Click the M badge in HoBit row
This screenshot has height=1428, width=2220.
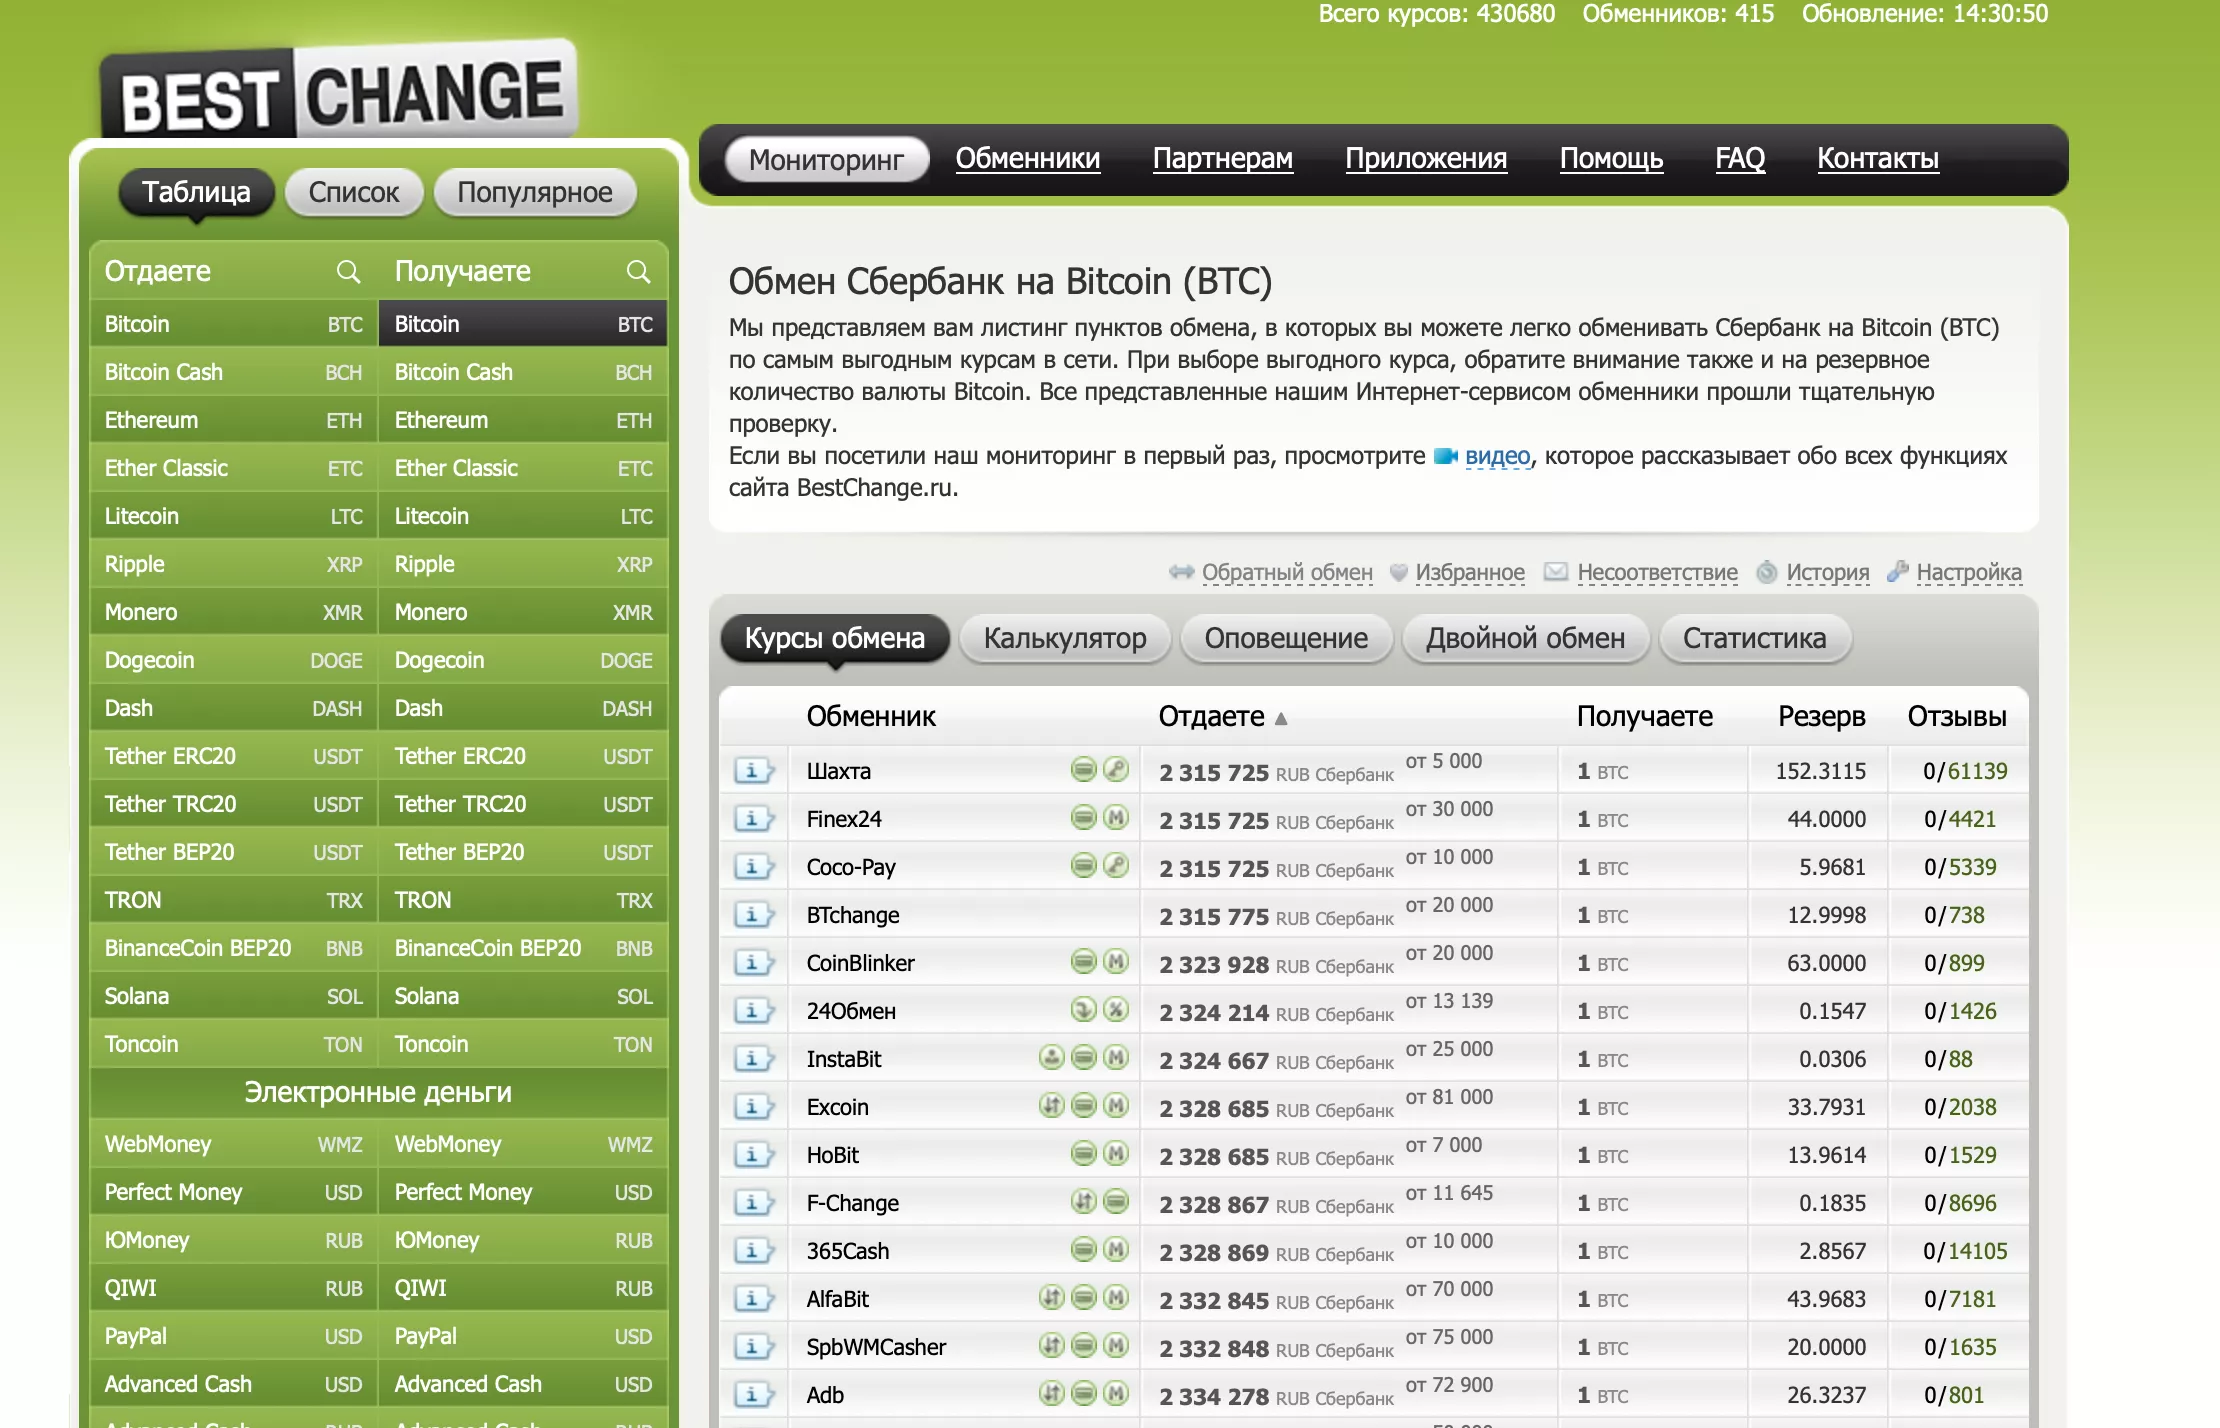point(1116,1153)
